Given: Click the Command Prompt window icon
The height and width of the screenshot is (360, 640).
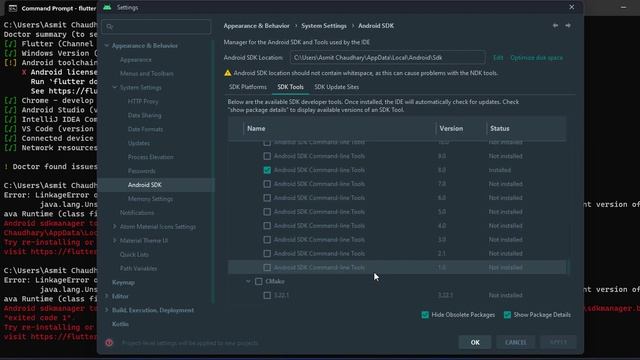Looking at the screenshot, I should pyautogui.click(x=13, y=8).
